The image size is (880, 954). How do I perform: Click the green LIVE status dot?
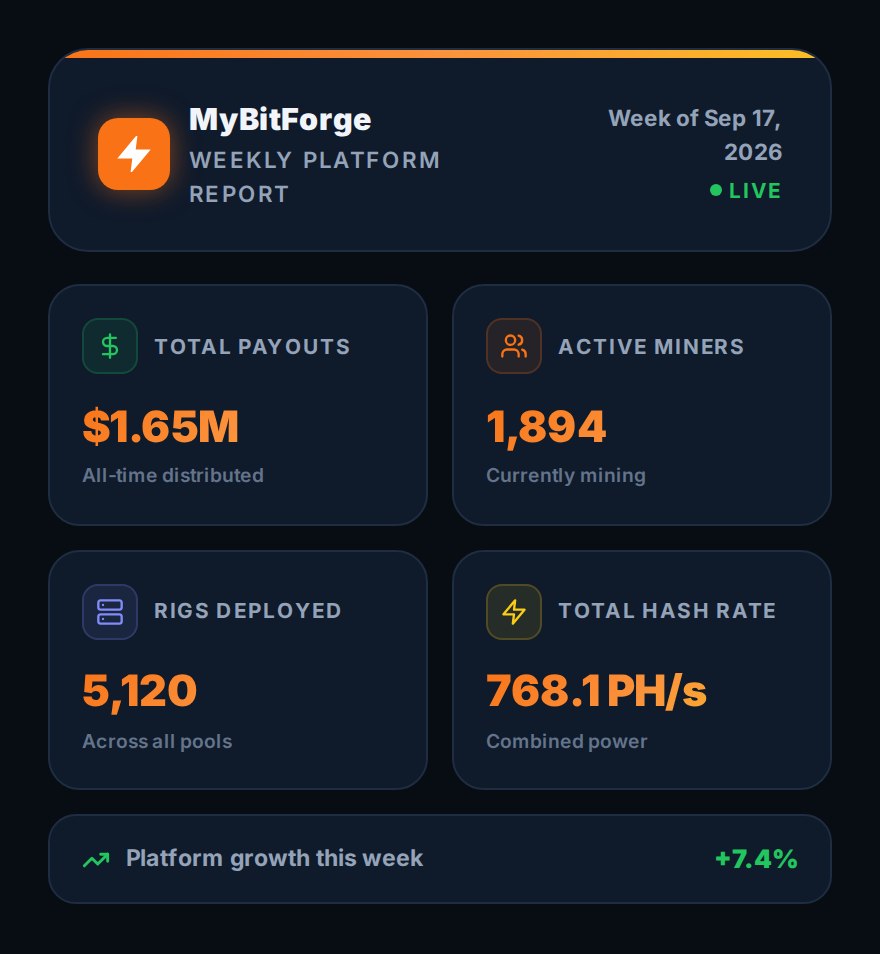point(716,190)
